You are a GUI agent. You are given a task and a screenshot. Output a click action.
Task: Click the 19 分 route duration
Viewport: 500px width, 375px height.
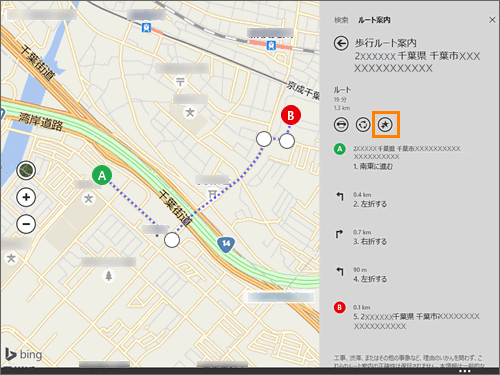coord(340,99)
